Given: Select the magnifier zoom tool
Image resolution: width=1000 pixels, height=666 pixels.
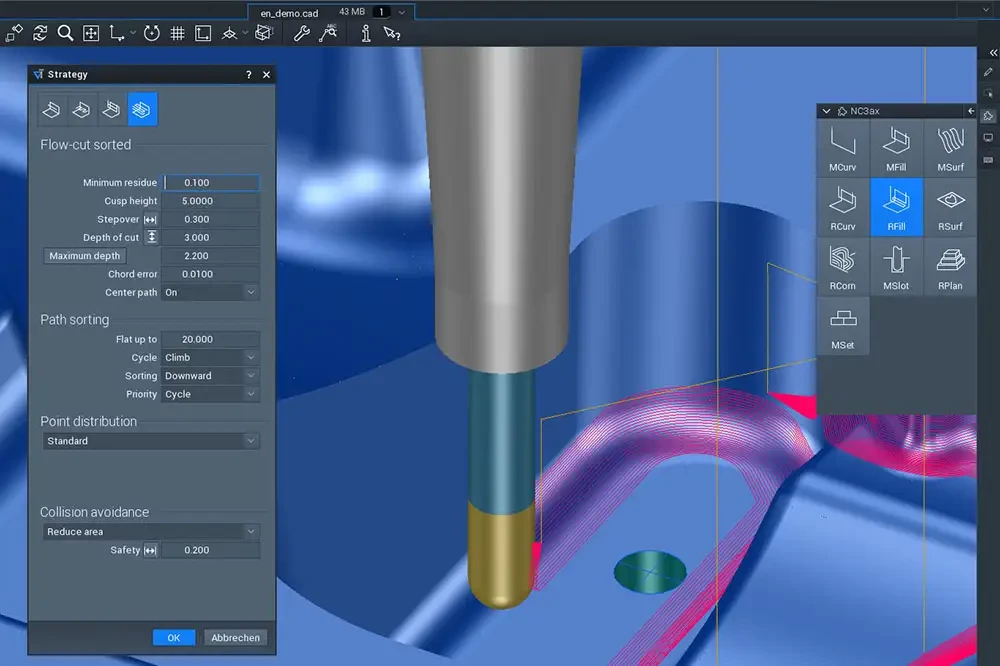Looking at the screenshot, I should (x=65, y=33).
